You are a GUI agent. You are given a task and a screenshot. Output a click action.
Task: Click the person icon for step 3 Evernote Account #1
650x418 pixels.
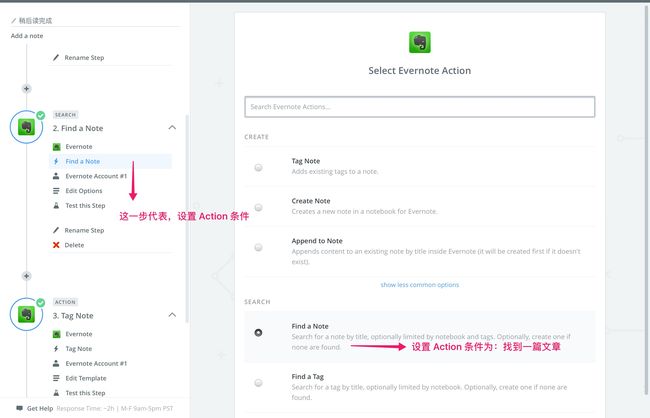click(x=56, y=363)
